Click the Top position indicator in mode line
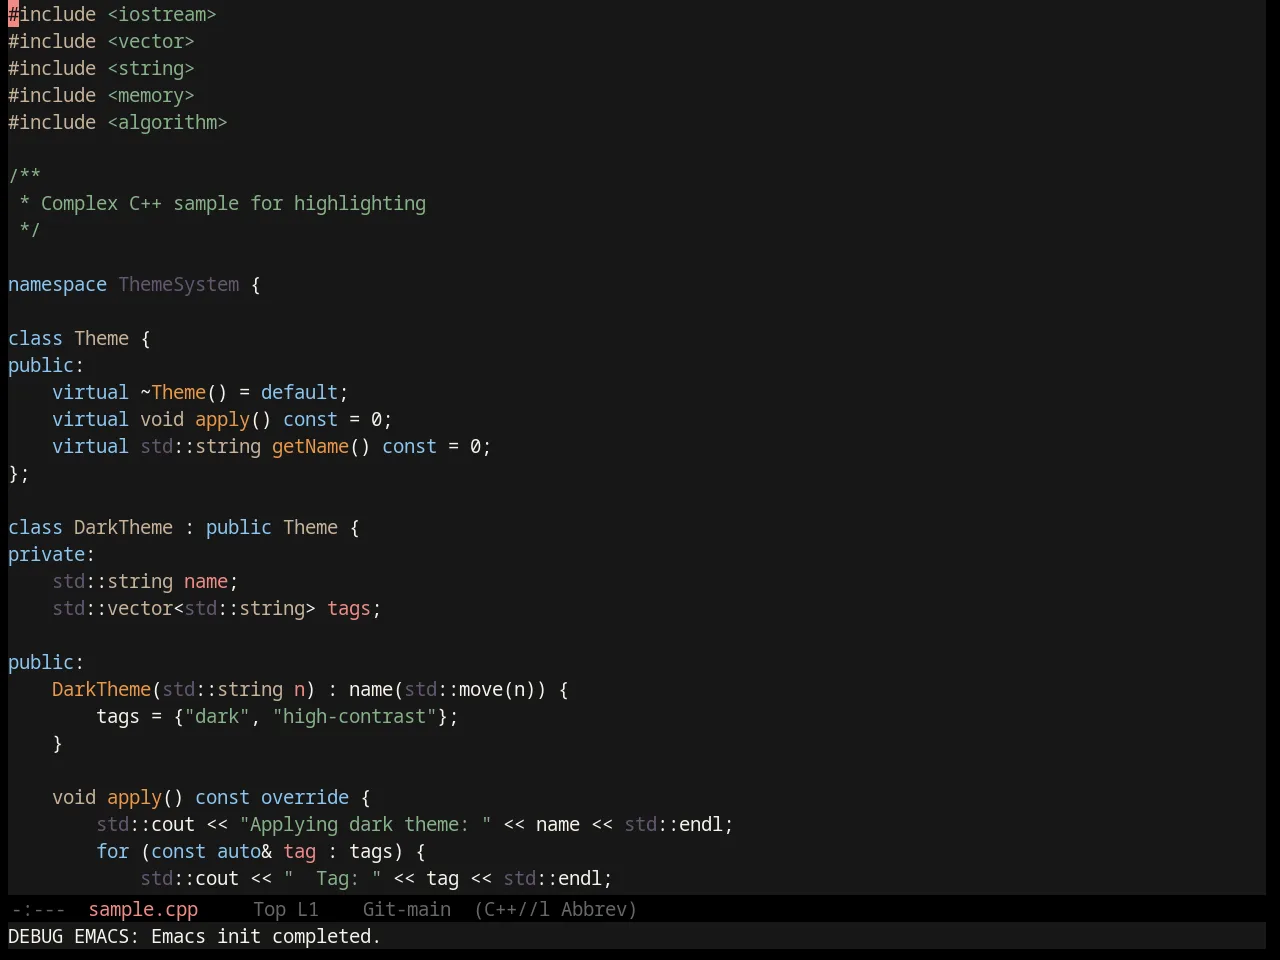This screenshot has width=1280, height=960. [x=270, y=909]
